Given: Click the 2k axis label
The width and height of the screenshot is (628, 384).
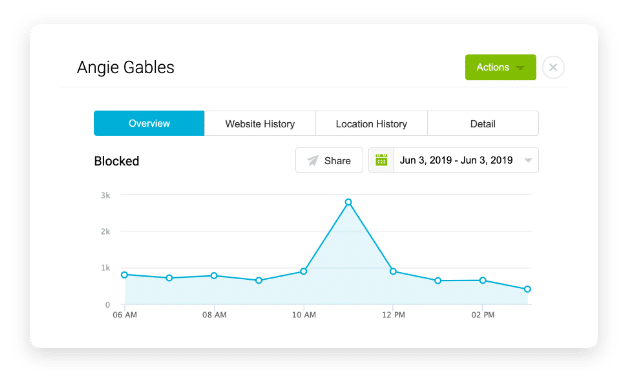Looking at the screenshot, I should [105, 231].
